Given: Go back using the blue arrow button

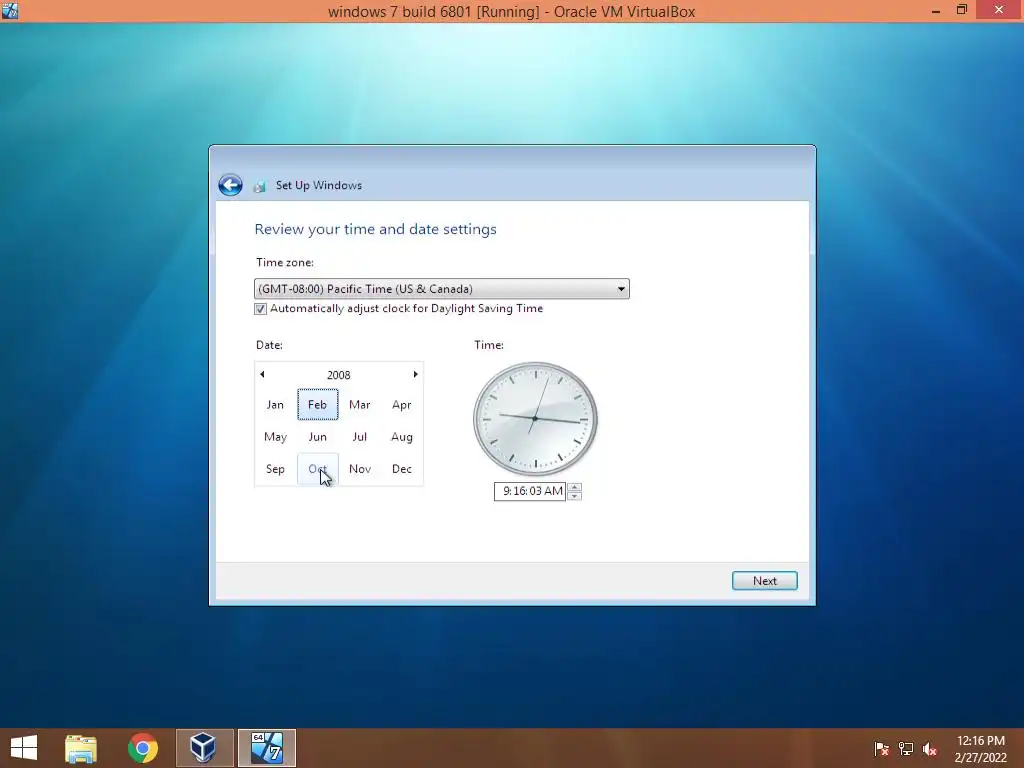Looking at the screenshot, I should tap(230, 185).
